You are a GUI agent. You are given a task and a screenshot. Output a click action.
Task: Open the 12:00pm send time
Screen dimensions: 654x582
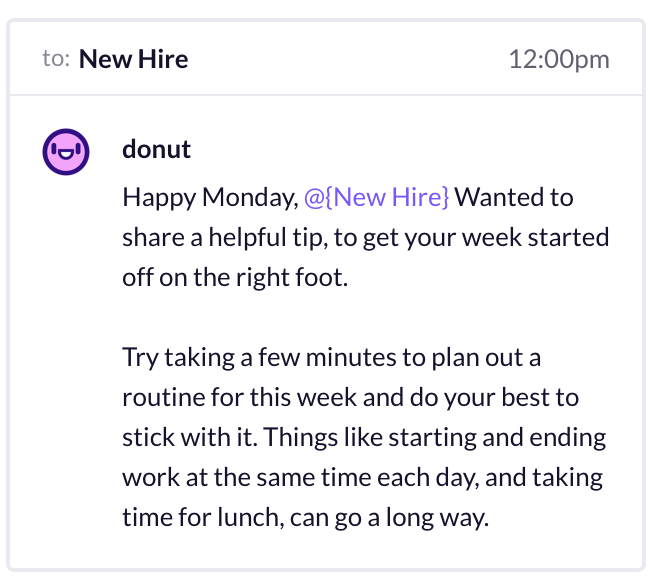click(x=559, y=59)
